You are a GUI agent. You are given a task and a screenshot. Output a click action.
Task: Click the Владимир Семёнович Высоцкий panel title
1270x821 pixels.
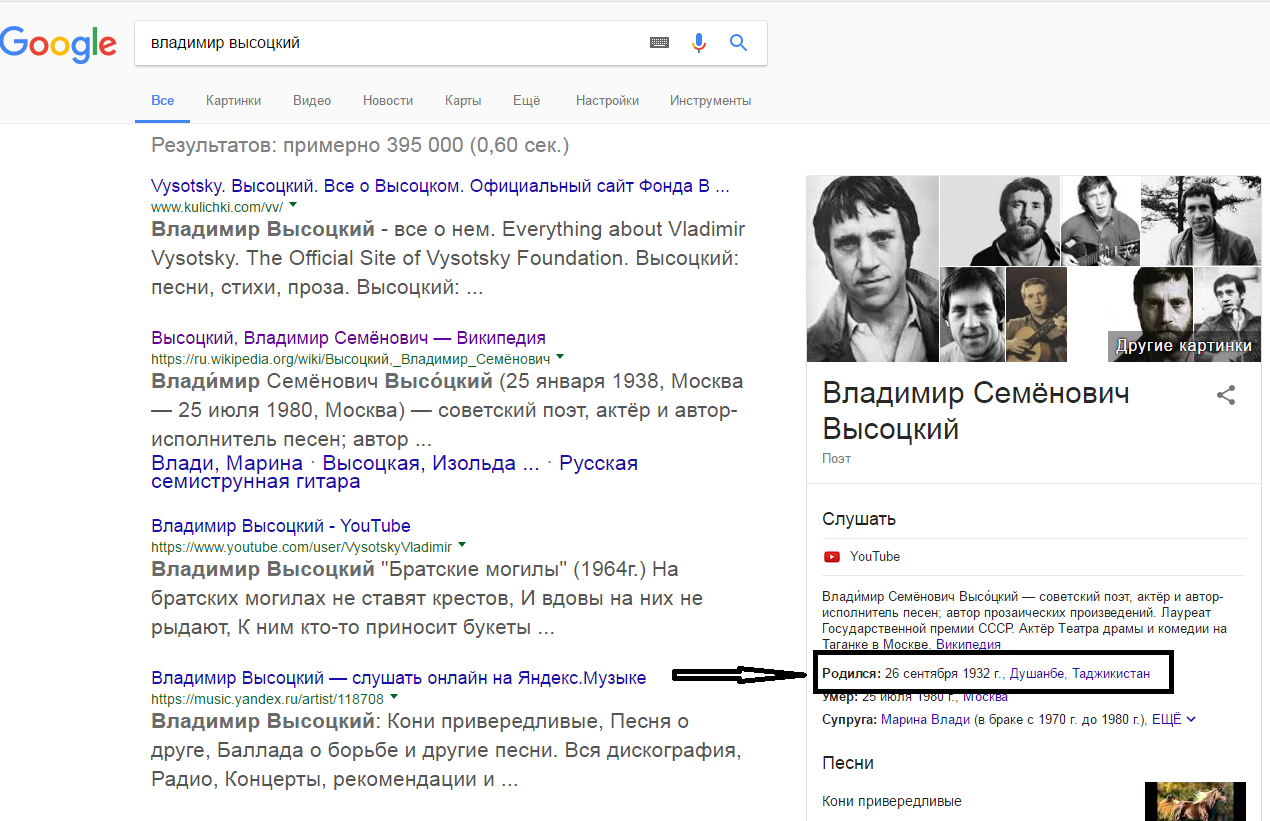click(976, 411)
